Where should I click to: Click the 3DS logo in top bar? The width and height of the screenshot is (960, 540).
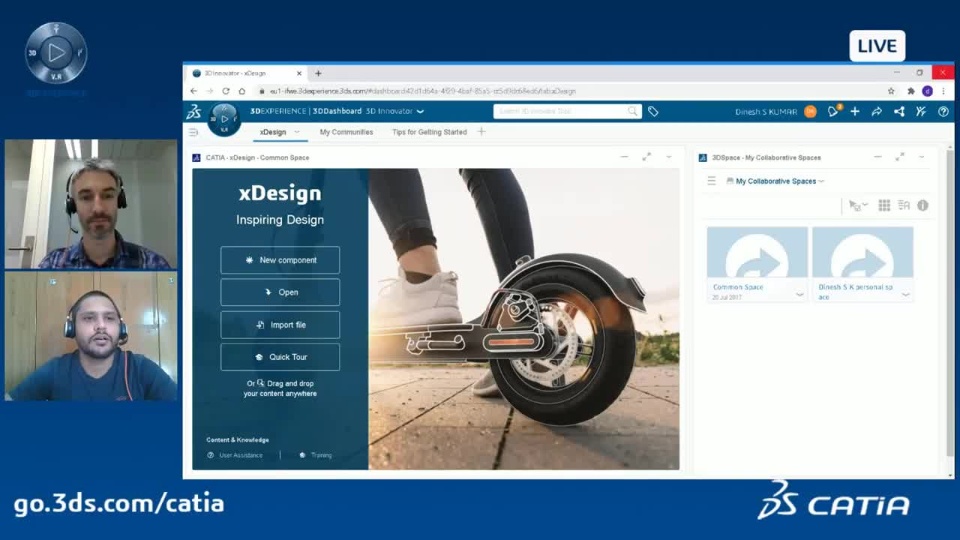coord(194,111)
